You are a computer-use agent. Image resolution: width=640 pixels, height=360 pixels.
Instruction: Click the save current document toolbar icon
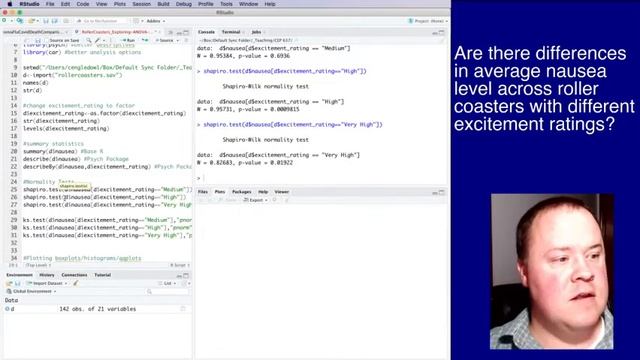(46, 21)
